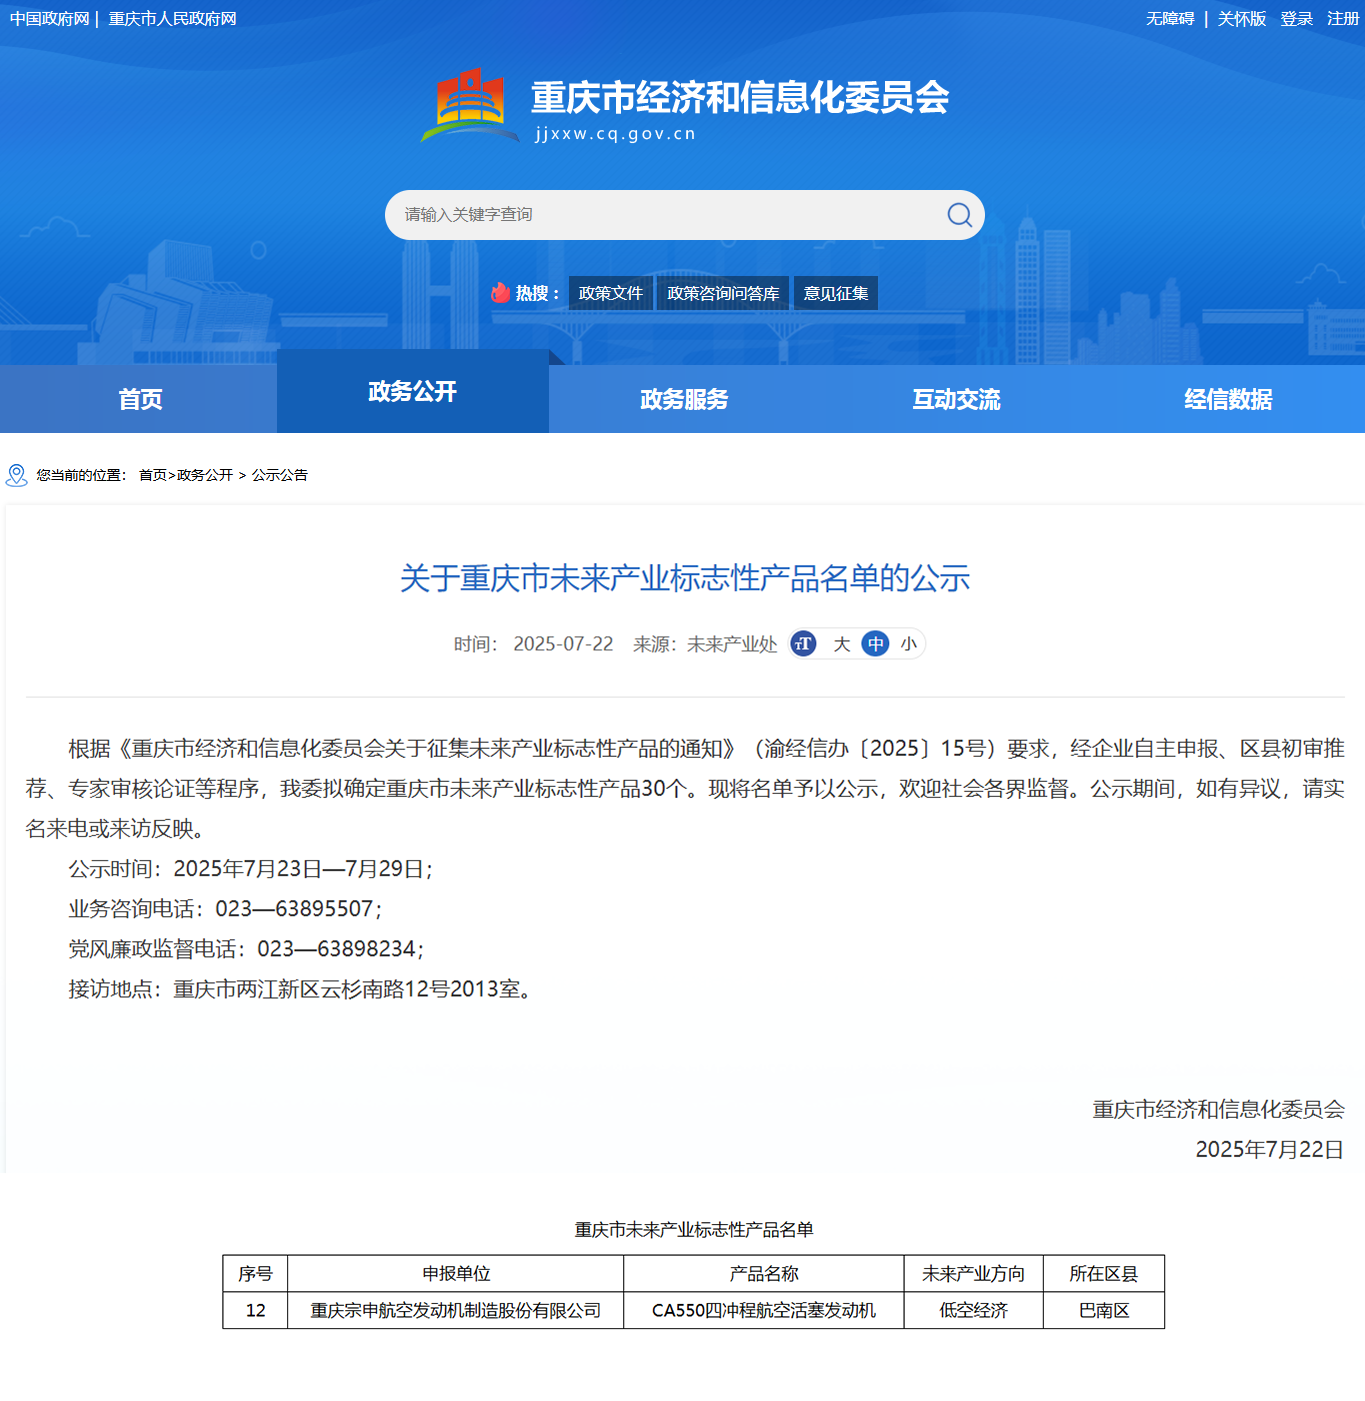Open the 经信数据 tab
Image resolution: width=1365 pixels, height=1401 pixels.
1227,399
